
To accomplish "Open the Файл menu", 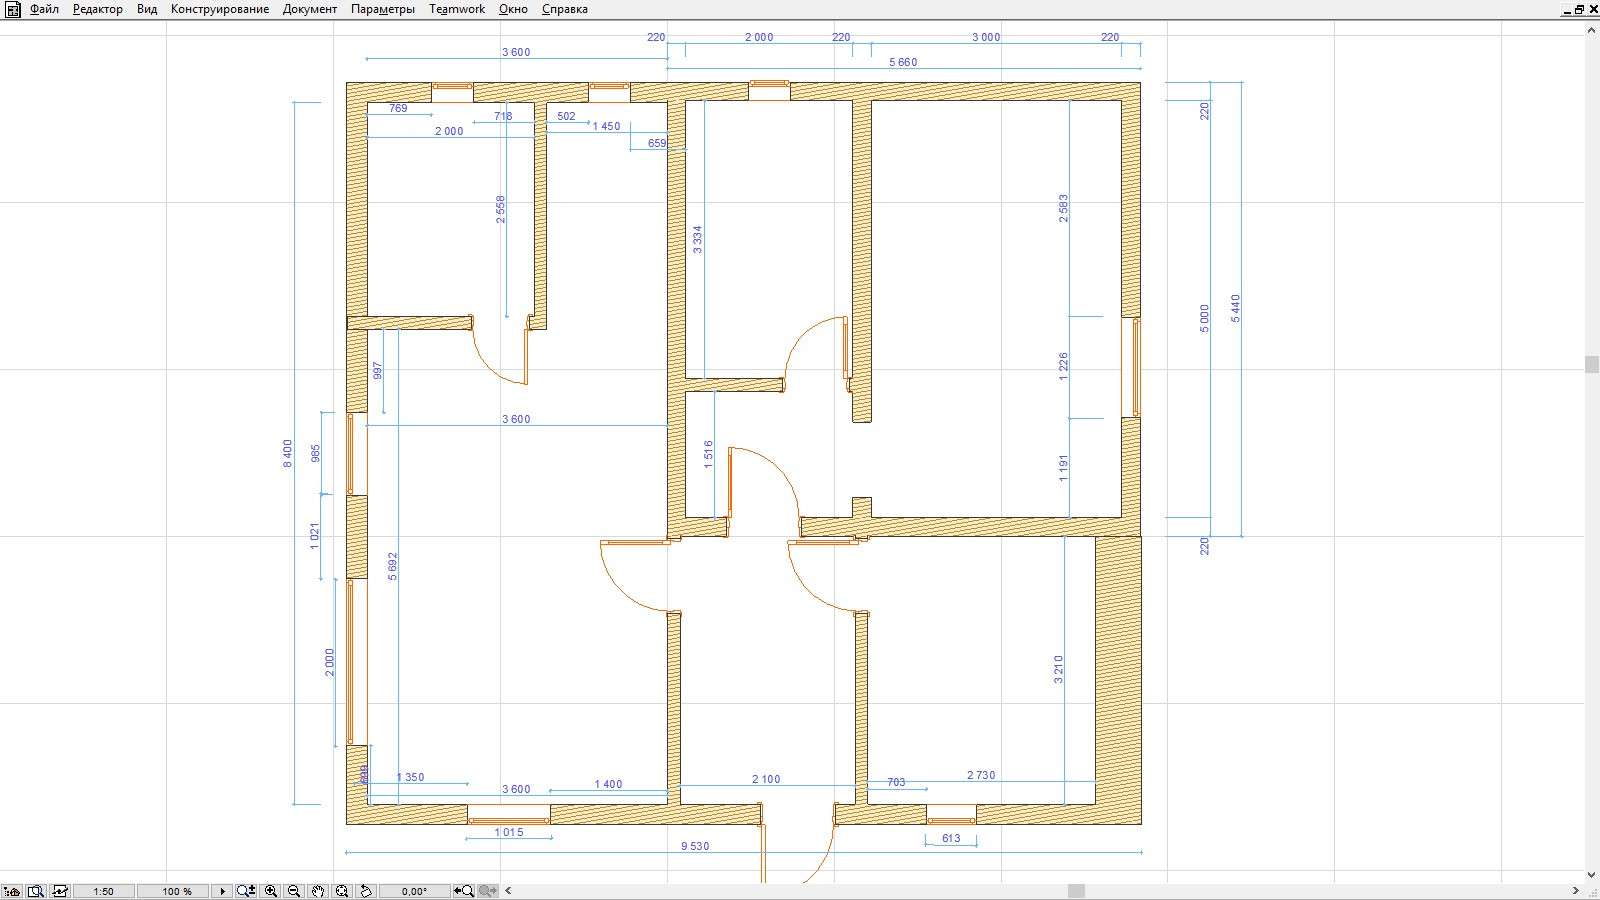I will pyautogui.click(x=44, y=9).
